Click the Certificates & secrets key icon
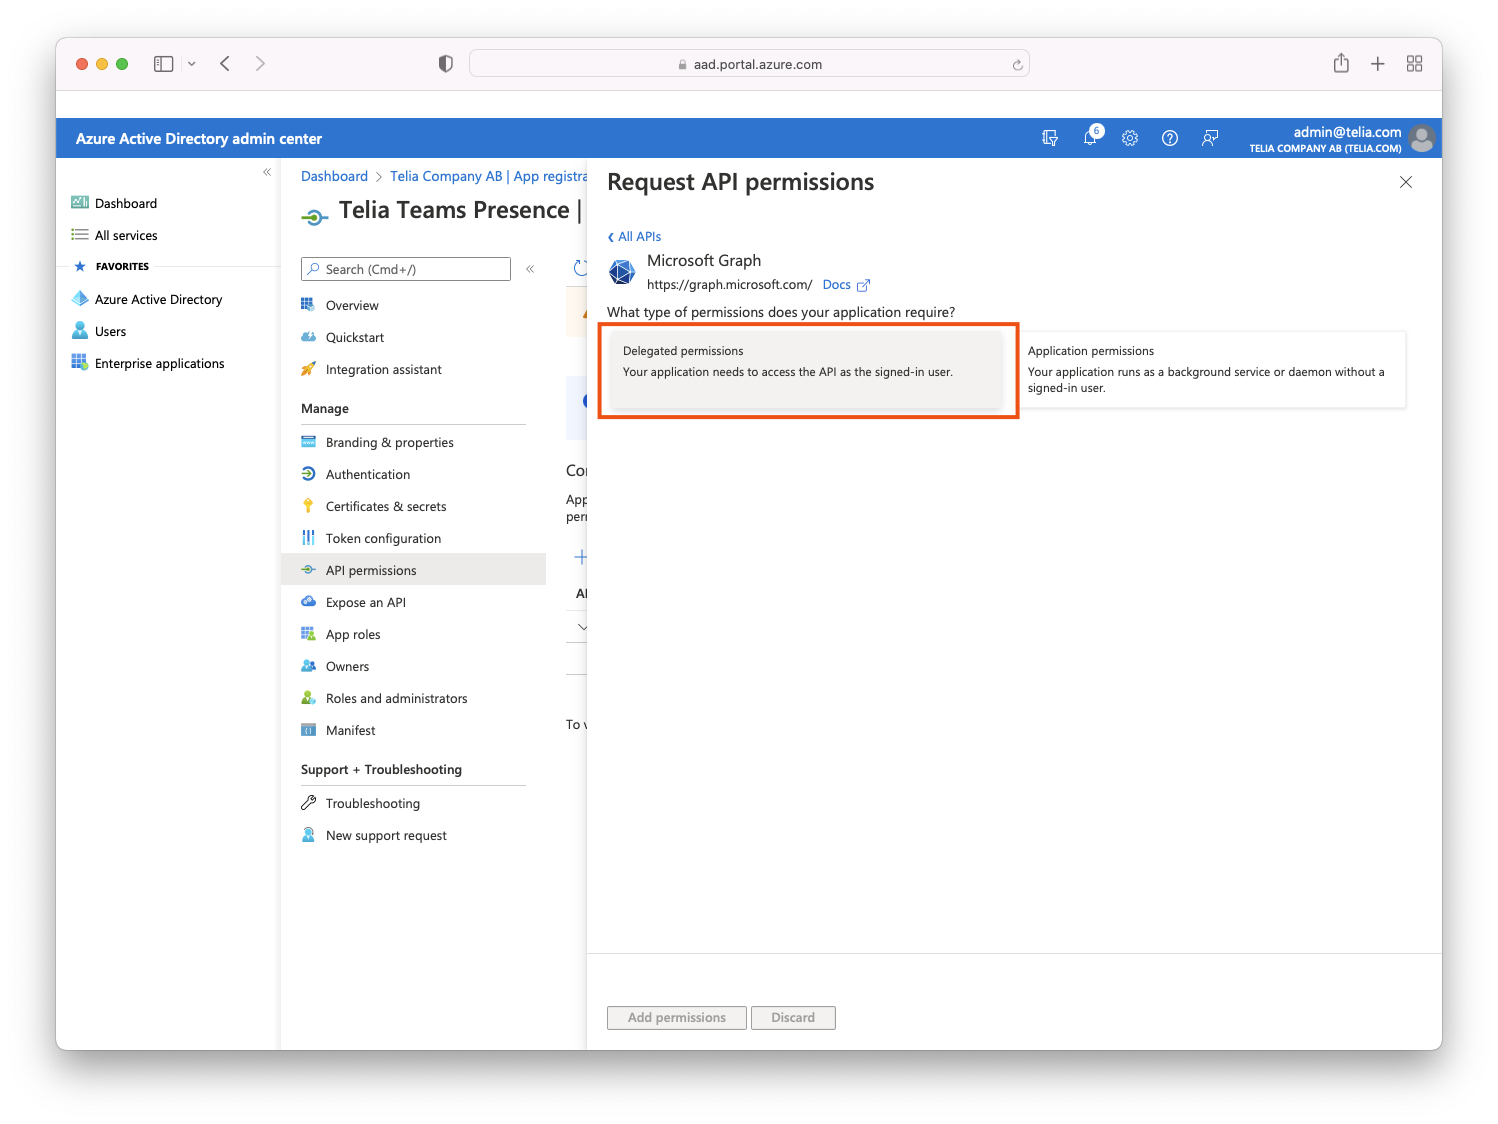This screenshot has height=1124, width=1498. [308, 506]
